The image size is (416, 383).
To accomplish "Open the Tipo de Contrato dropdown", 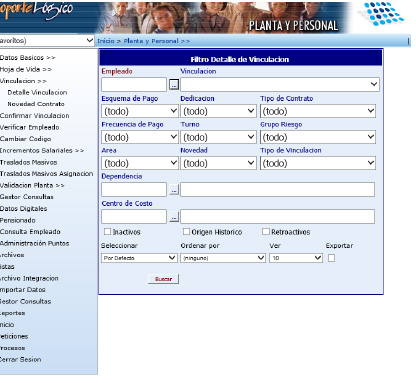I will click(318, 111).
